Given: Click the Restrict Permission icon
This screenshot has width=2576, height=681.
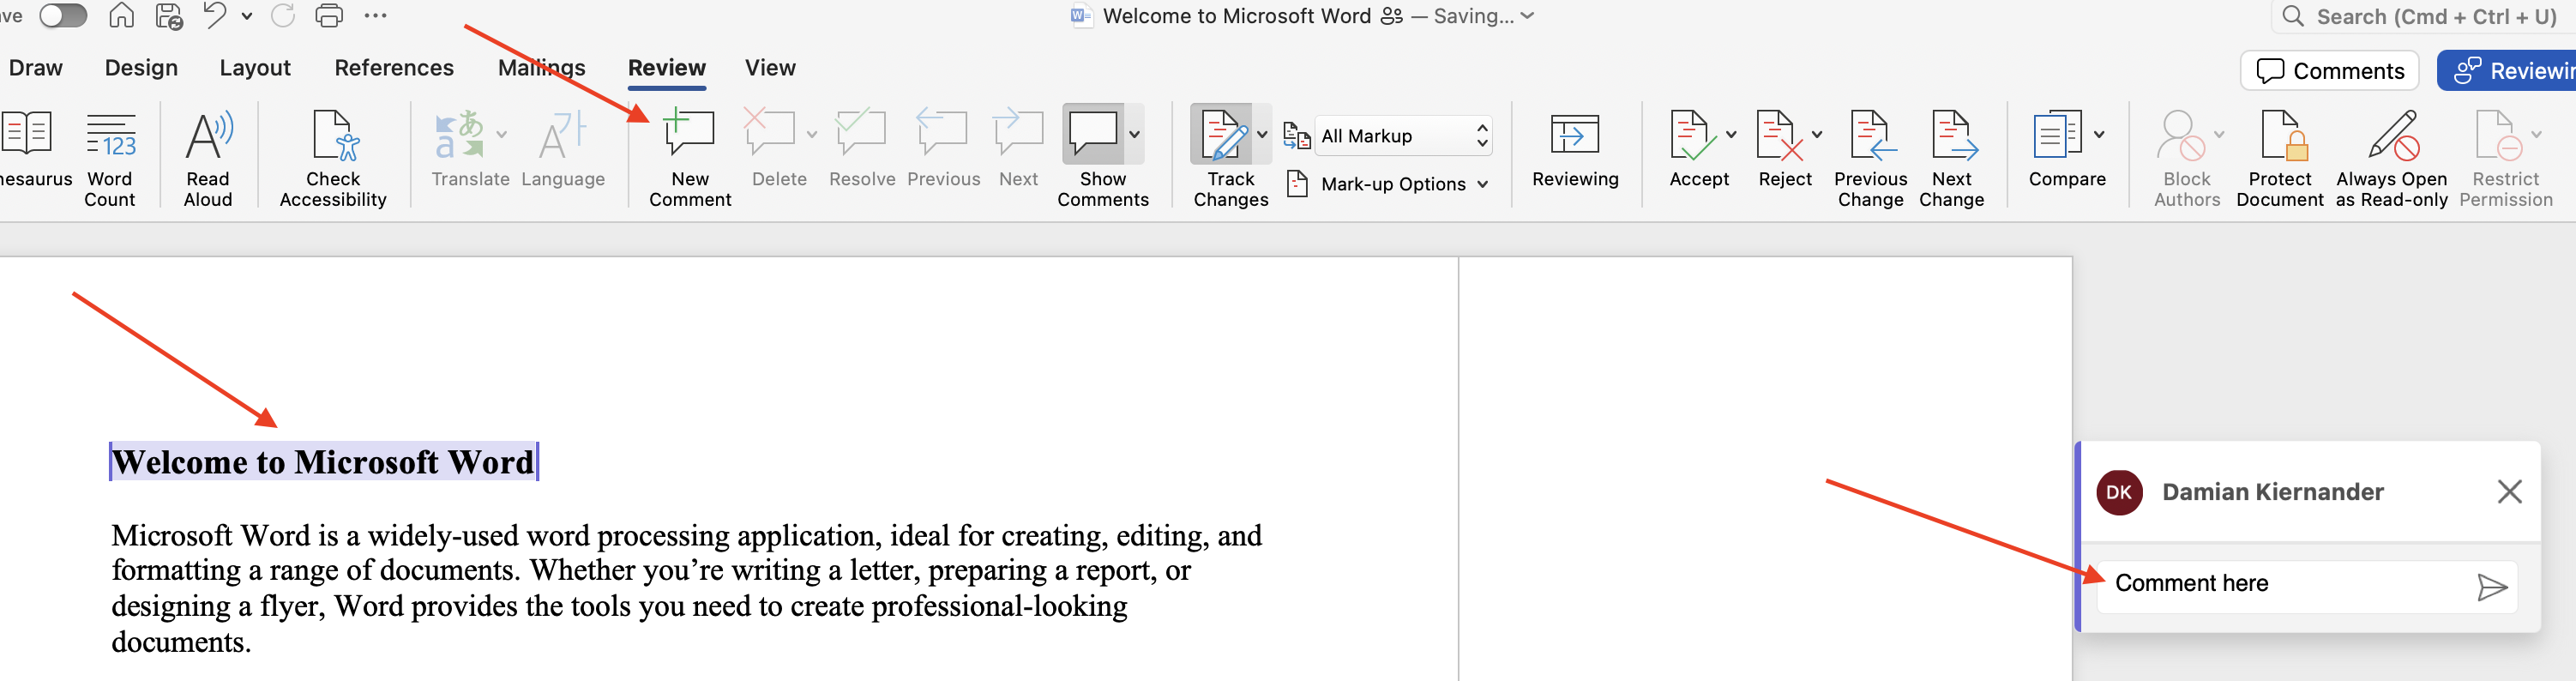Looking at the screenshot, I should [2499, 135].
